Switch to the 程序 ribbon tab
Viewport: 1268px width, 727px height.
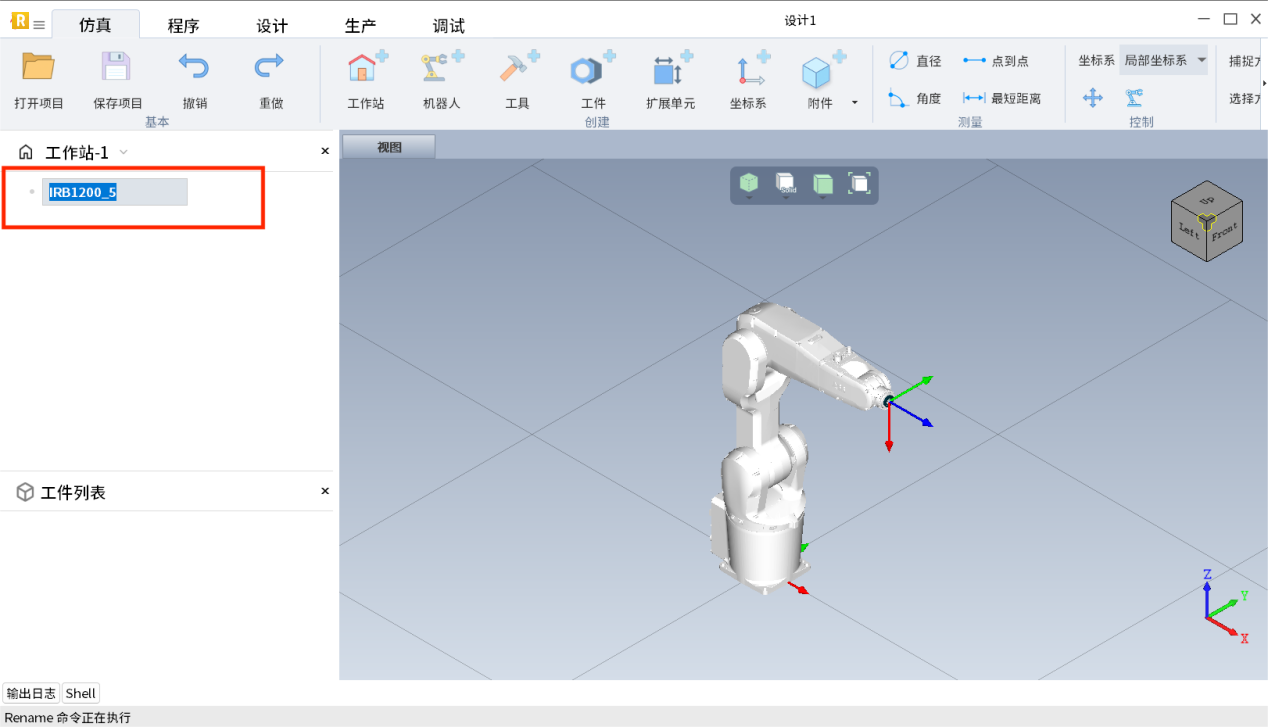183,26
